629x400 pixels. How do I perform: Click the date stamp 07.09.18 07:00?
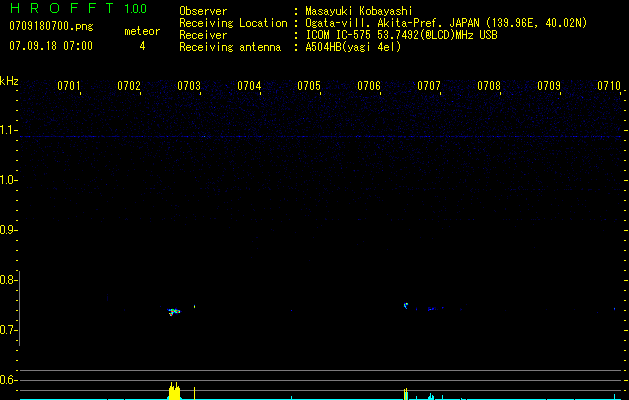tap(51, 46)
